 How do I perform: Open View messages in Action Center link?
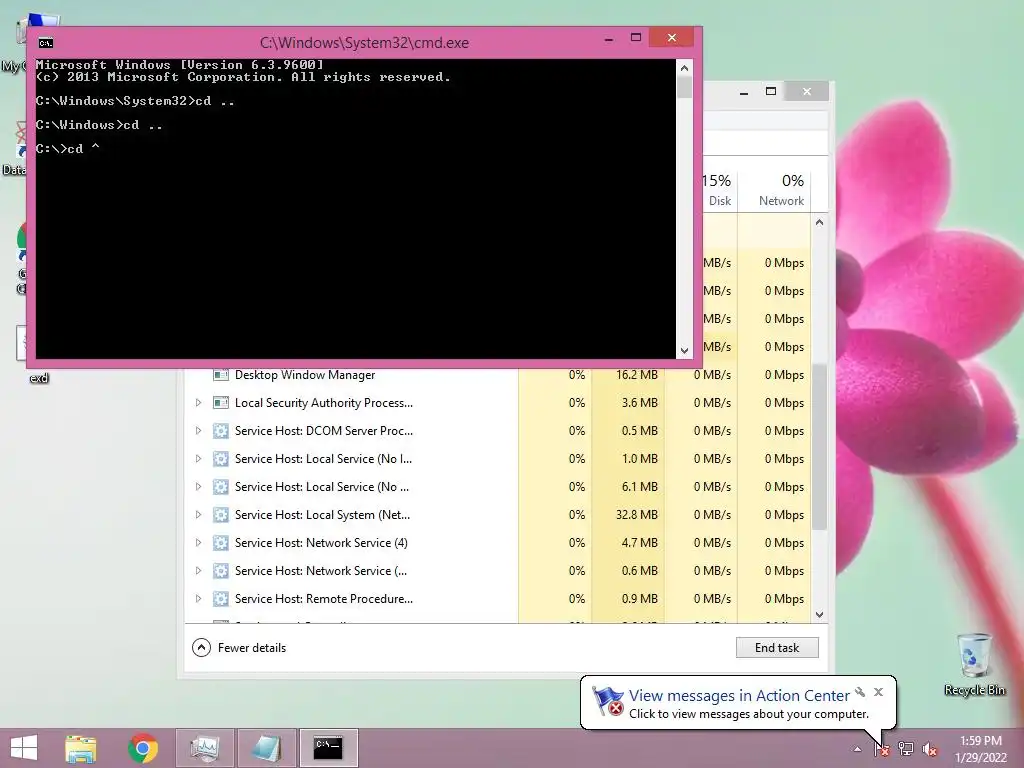pos(739,696)
